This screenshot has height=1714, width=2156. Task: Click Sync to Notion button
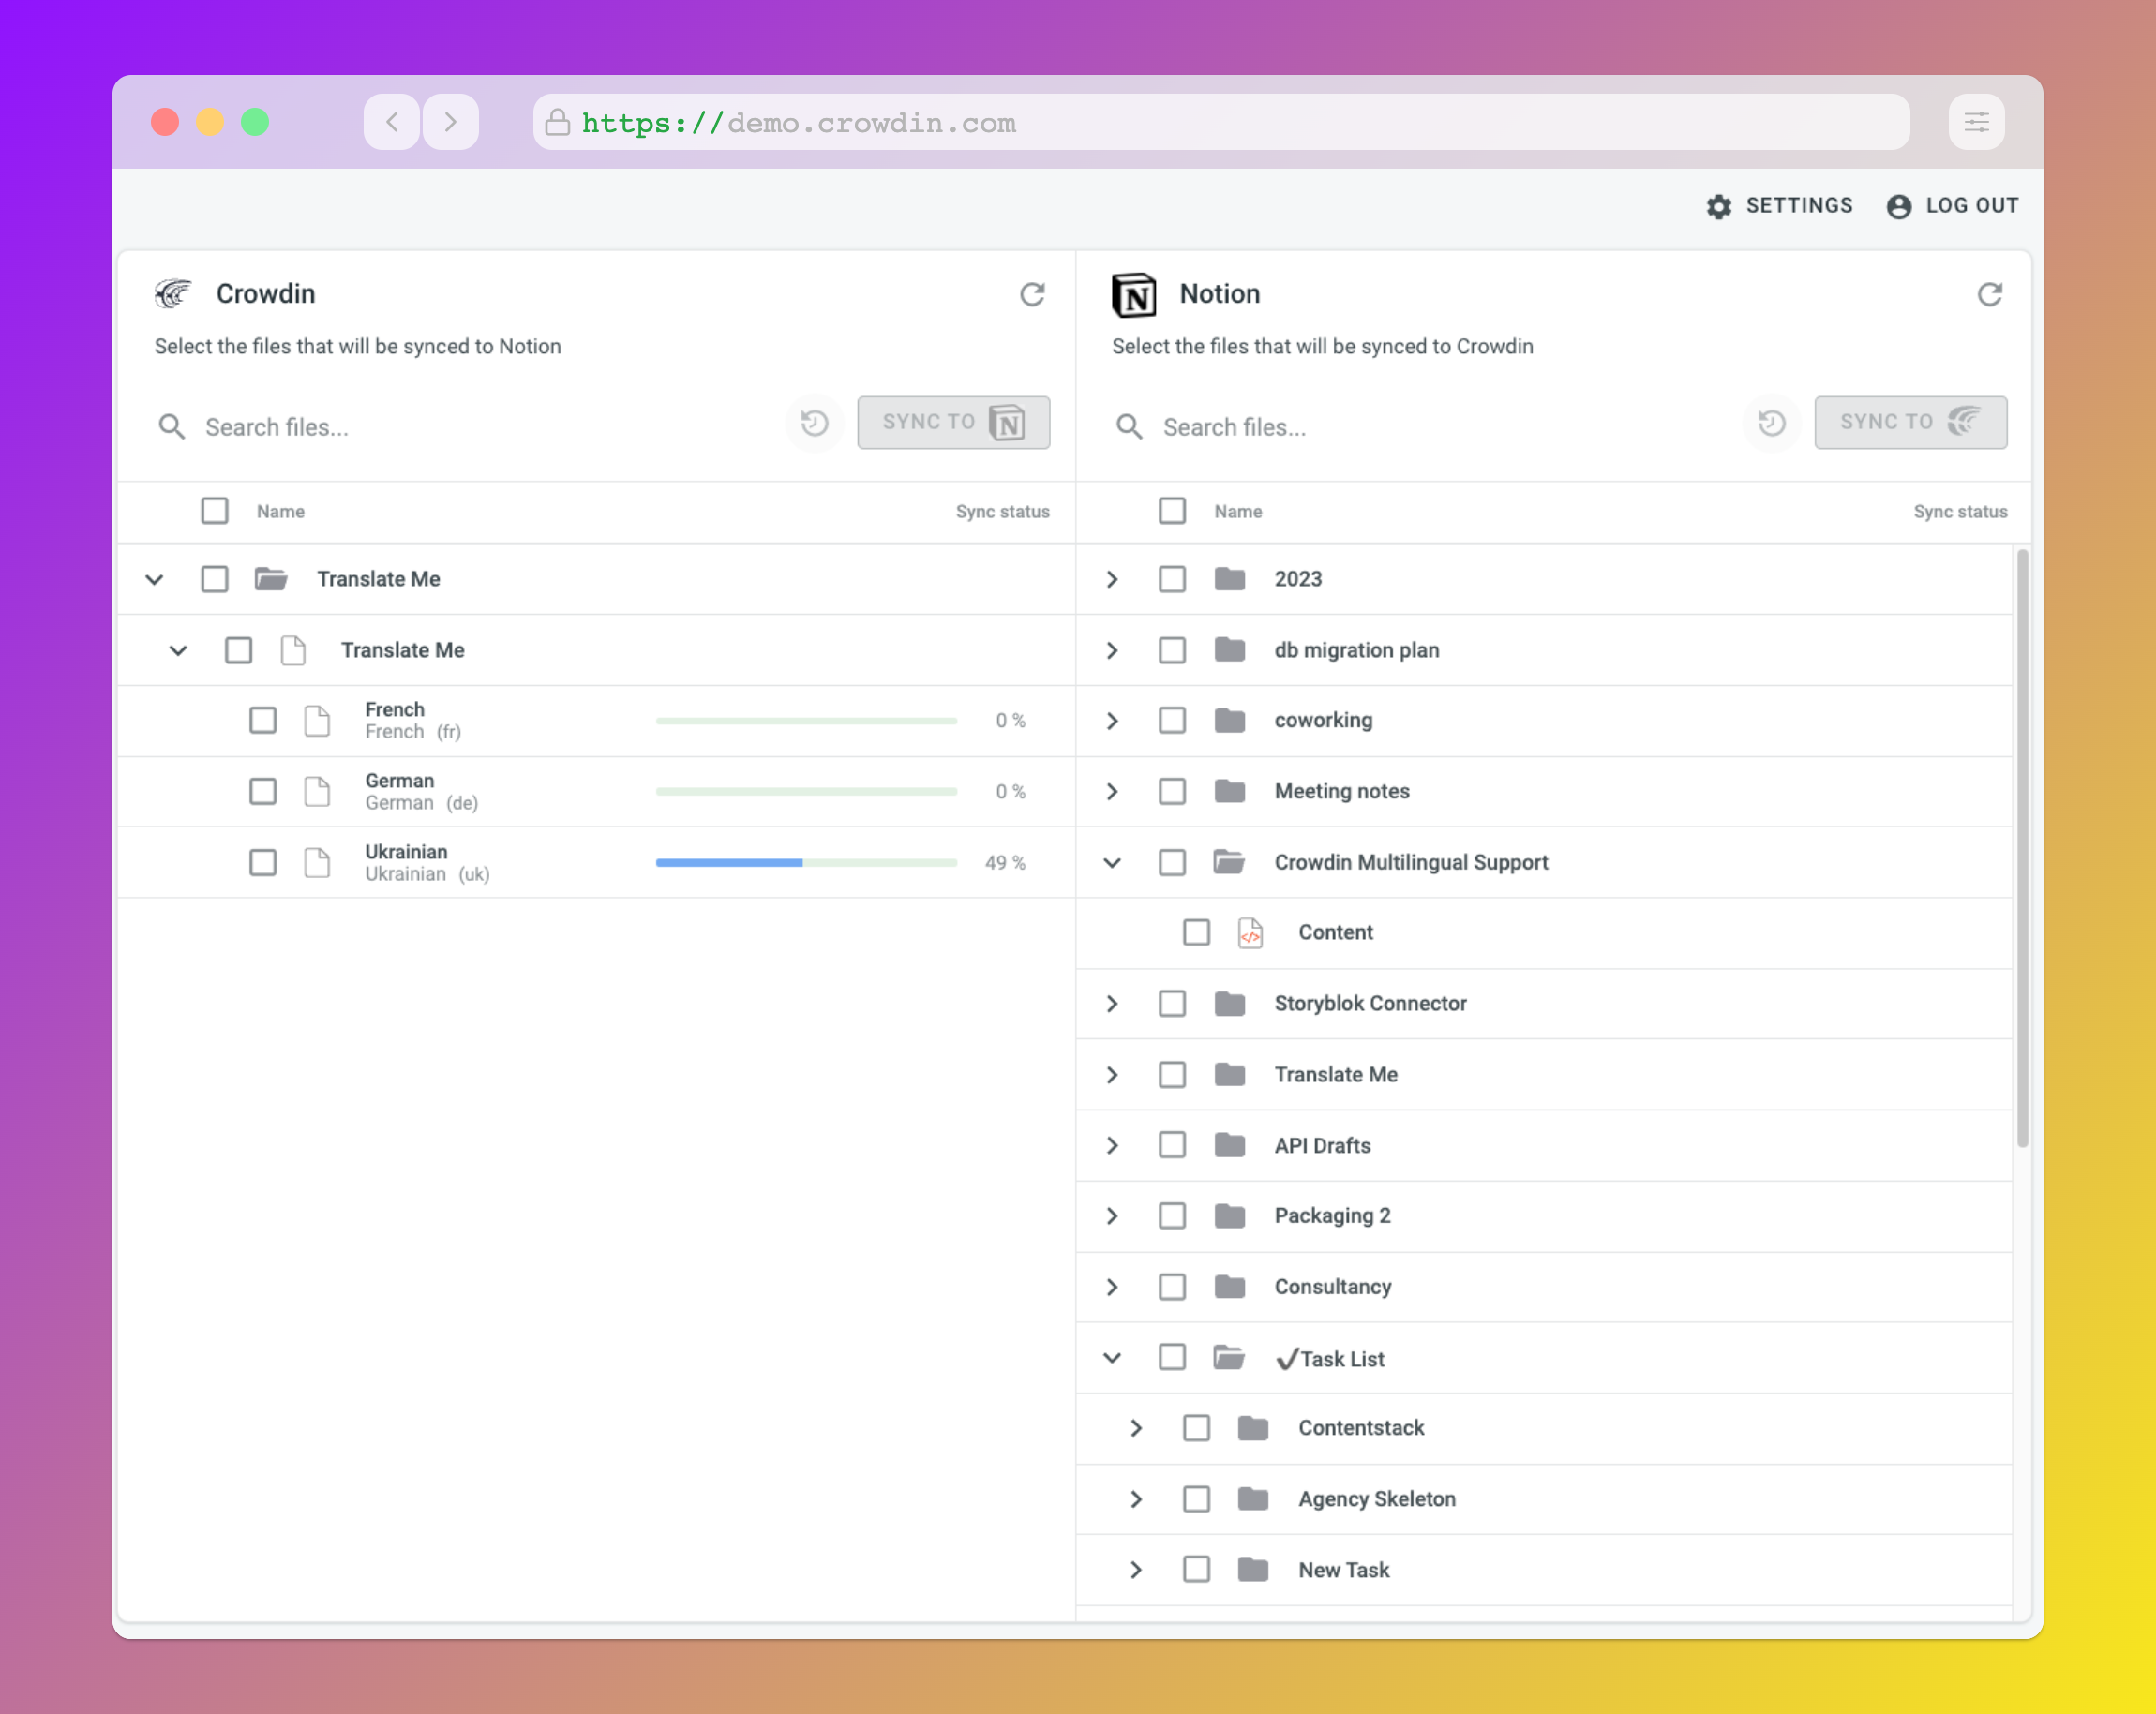click(x=953, y=422)
